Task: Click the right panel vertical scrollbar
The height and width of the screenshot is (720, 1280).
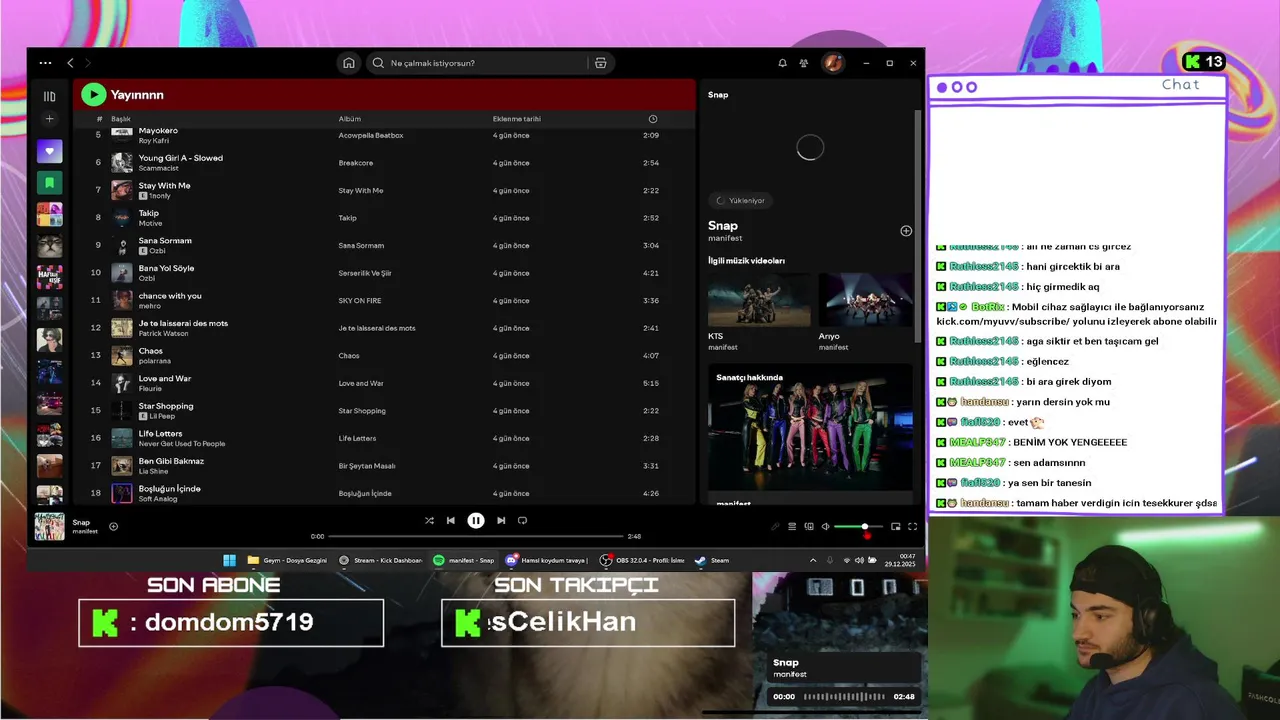Action: click(918, 225)
